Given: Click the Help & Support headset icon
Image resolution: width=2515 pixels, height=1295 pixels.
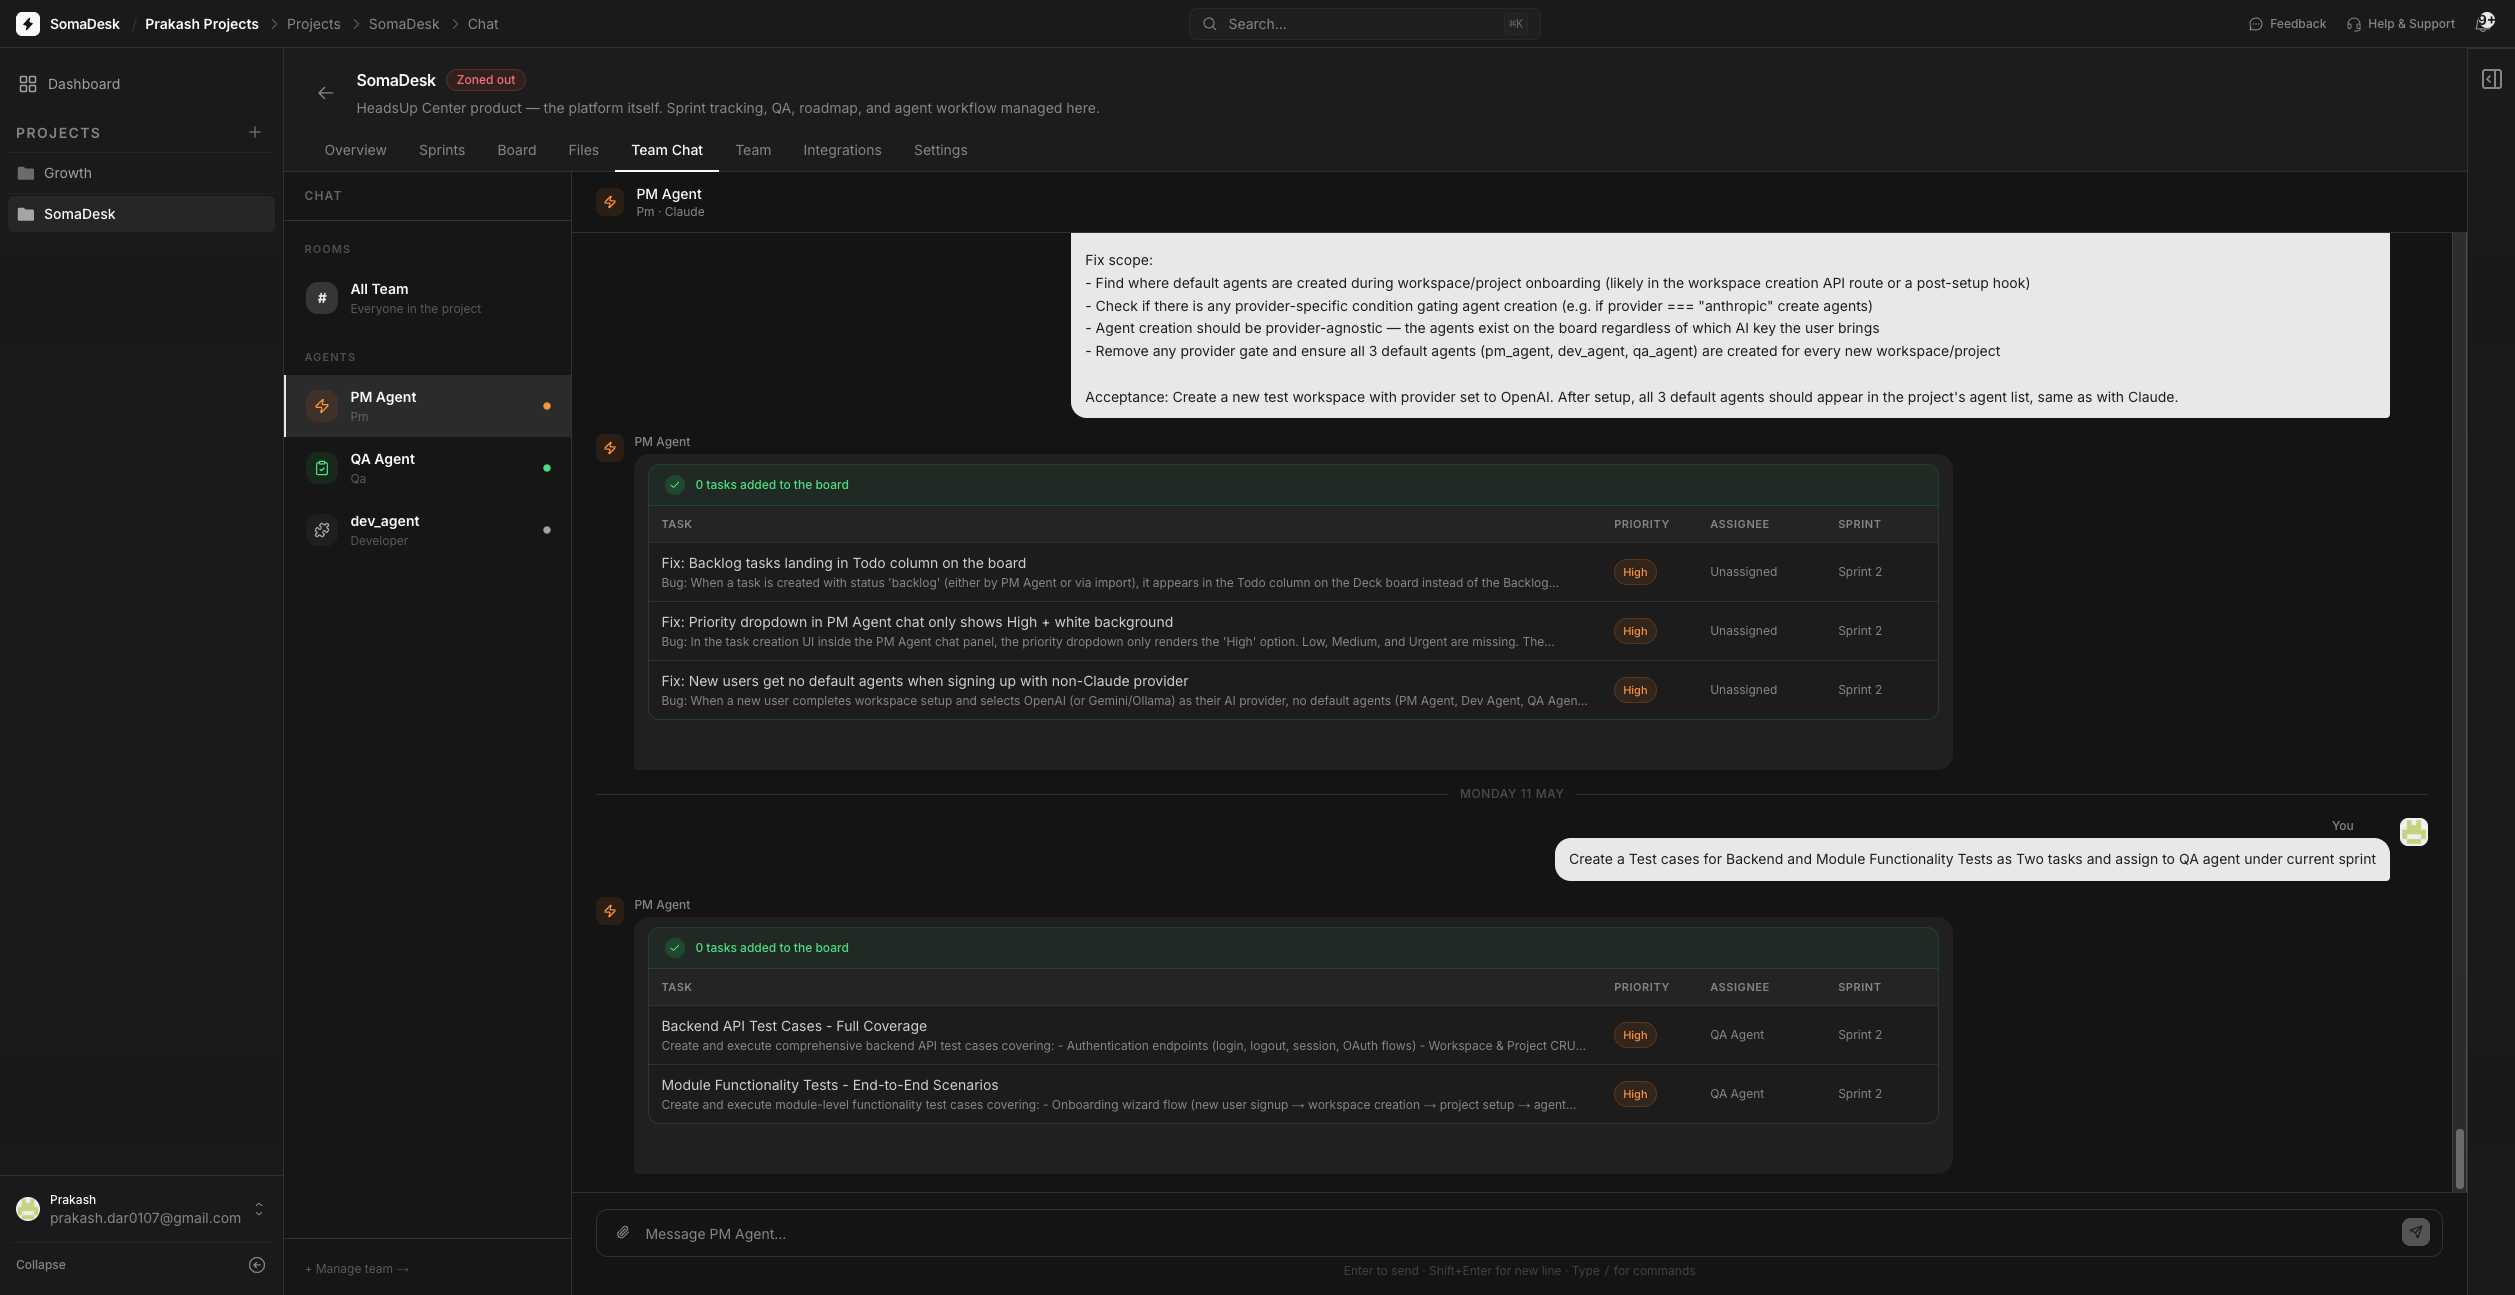Looking at the screenshot, I should (2354, 24).
